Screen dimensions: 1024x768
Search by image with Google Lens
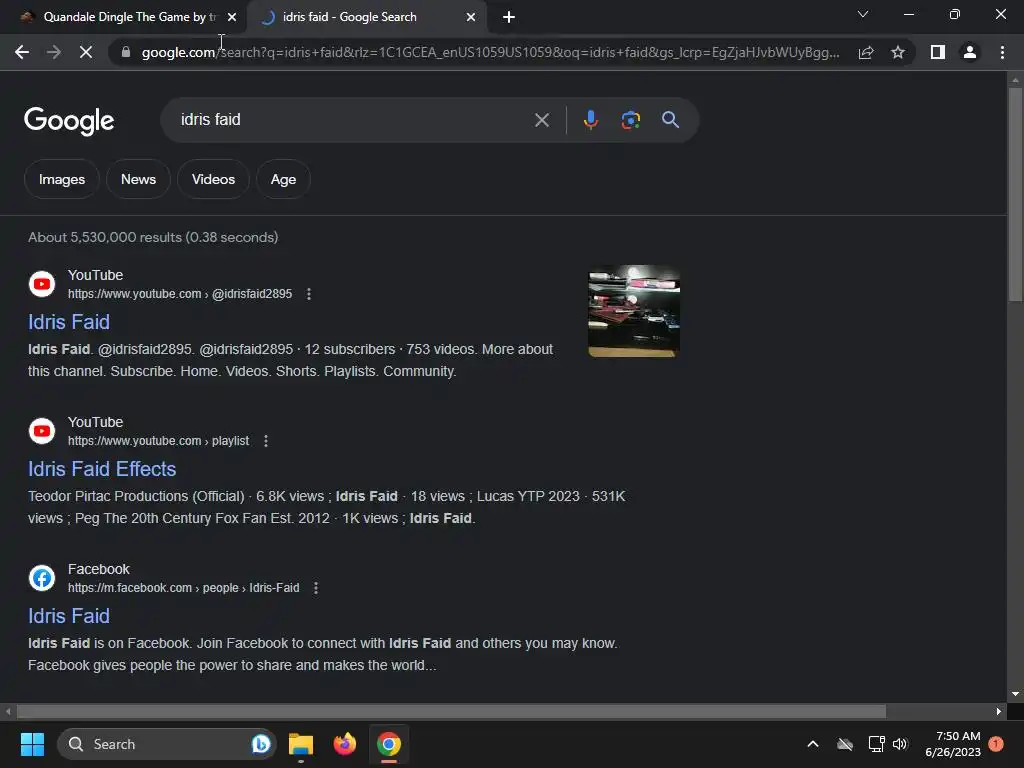(x=630, y=120)
